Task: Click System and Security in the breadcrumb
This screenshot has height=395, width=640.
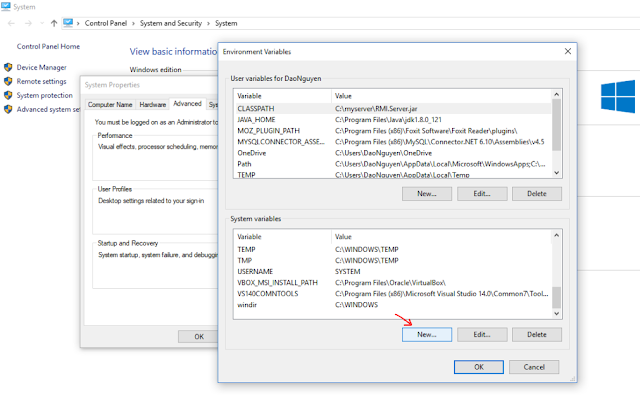Action: [171, 23]
